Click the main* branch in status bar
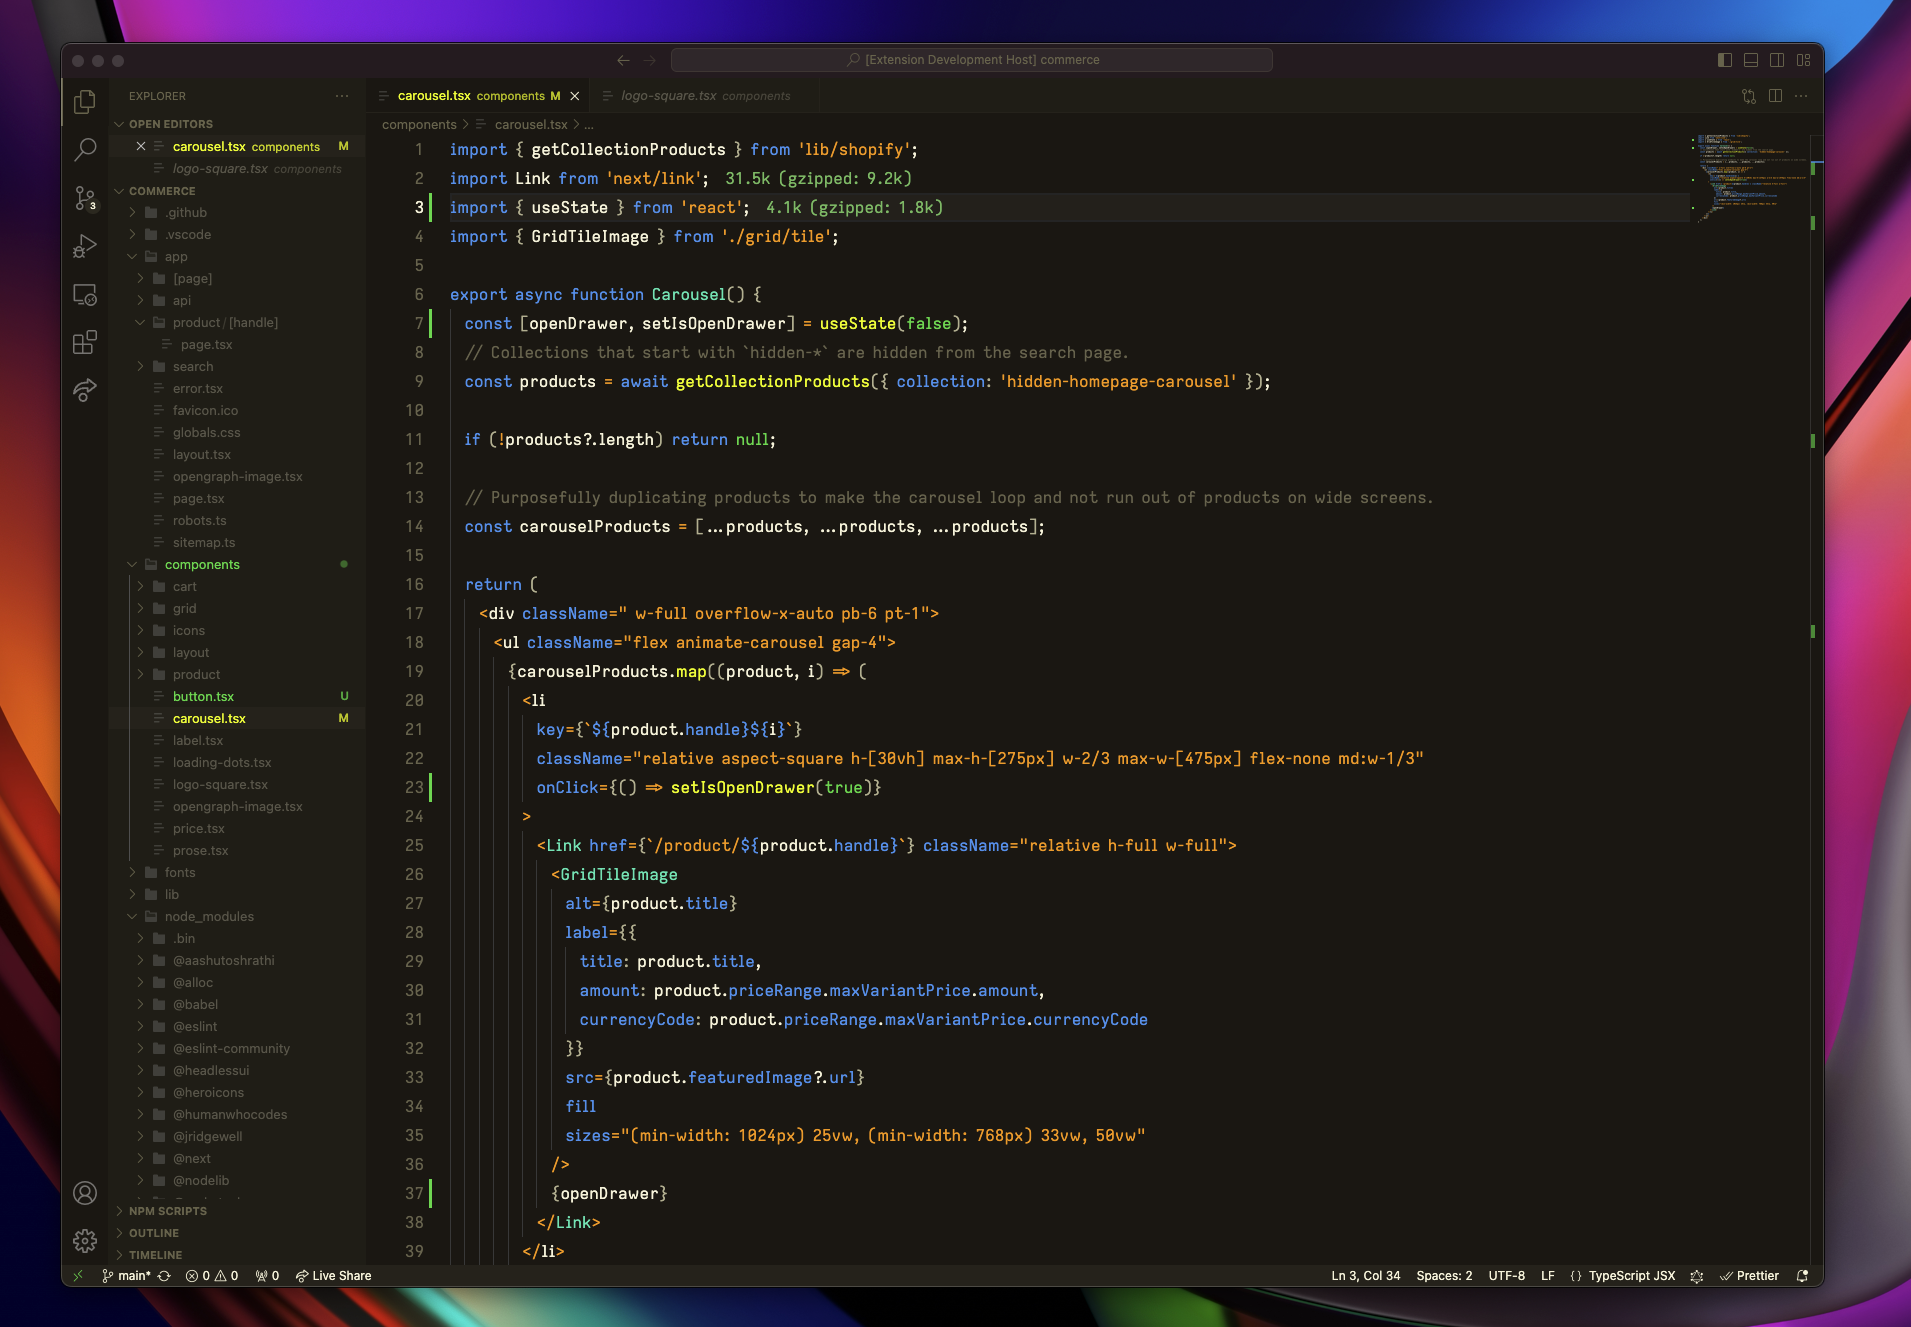Screen dimensions: 1911x1327 coord(126,1276)
